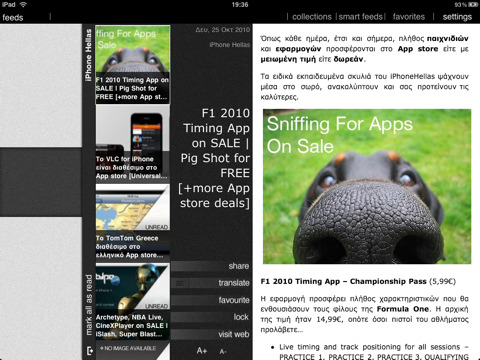Select dark highlighted block in left feeds pane
480x360 pixels.
coord(41,182)
